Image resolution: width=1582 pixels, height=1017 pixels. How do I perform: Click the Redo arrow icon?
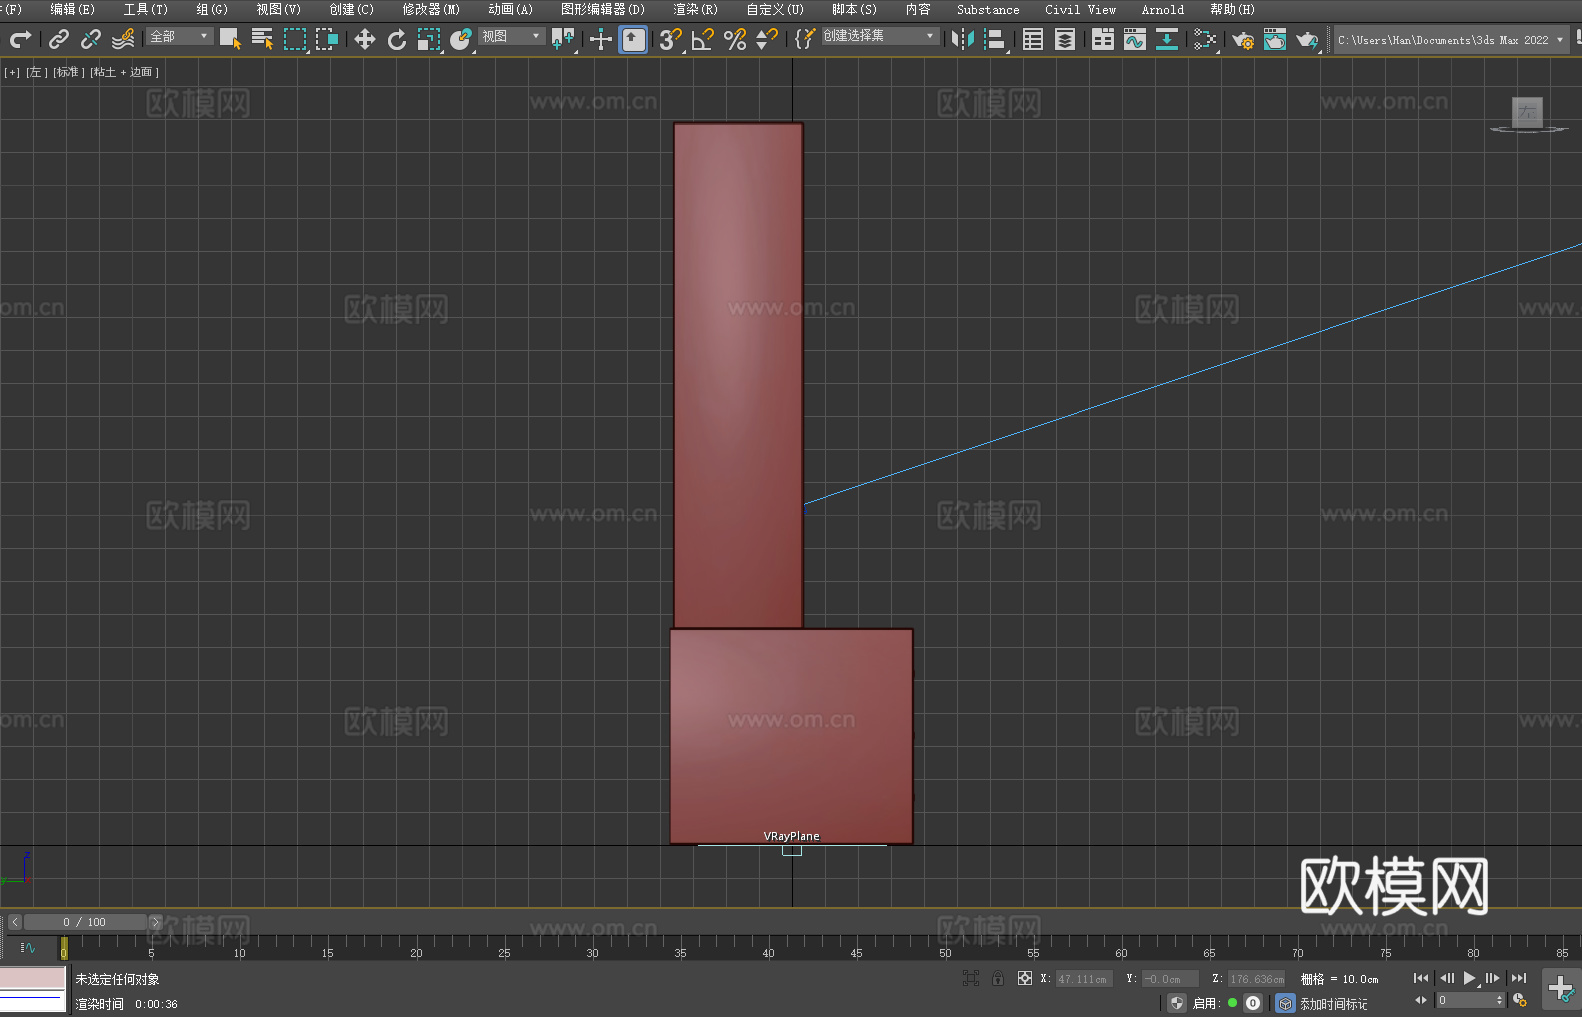[20, 39]
